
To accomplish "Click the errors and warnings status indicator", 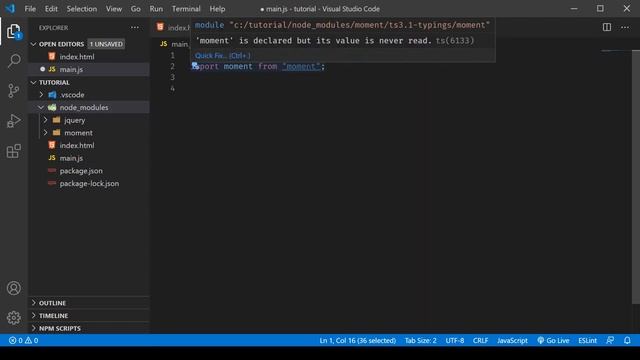I will [24, 340].
